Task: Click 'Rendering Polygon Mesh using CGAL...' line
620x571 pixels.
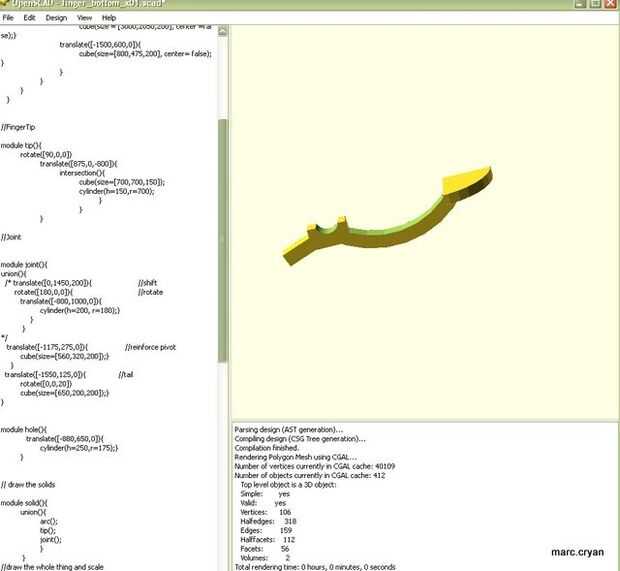Action: [296, 457]
